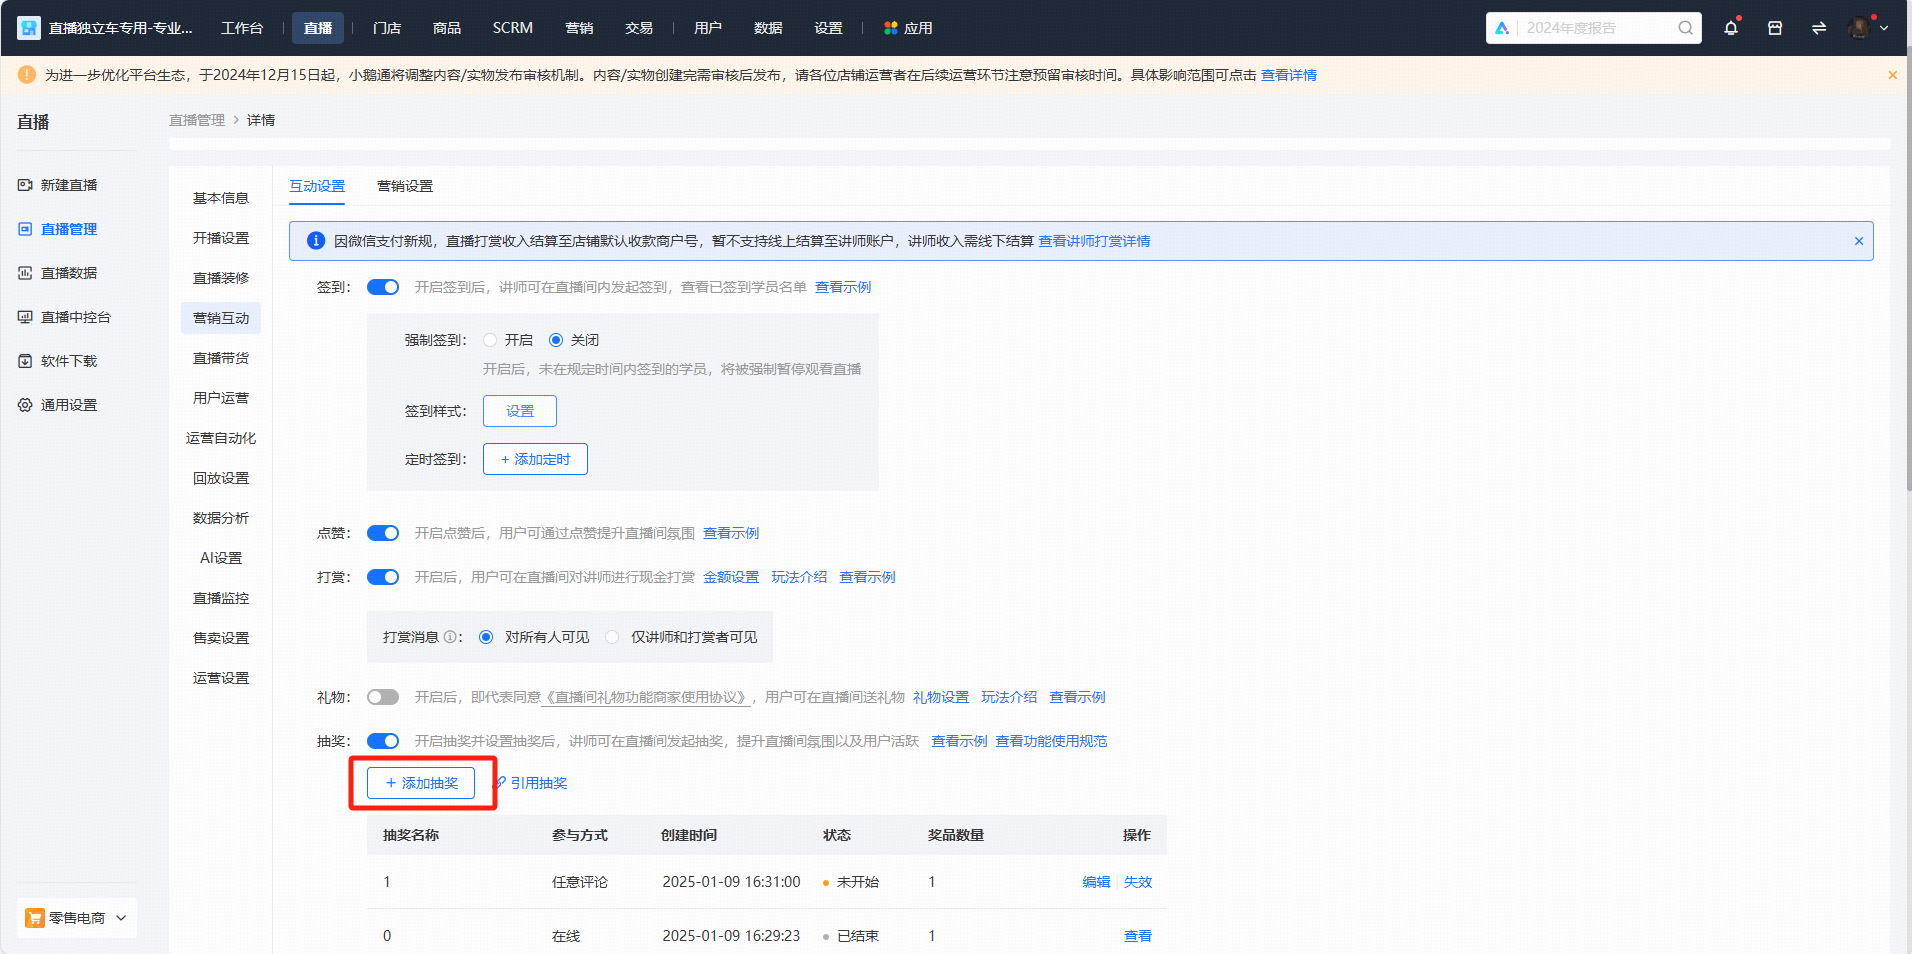The width and height of the screenshot is (1912, 954).
Task: Click the store icon in the top bar
Action: [x=1775, y=28]
